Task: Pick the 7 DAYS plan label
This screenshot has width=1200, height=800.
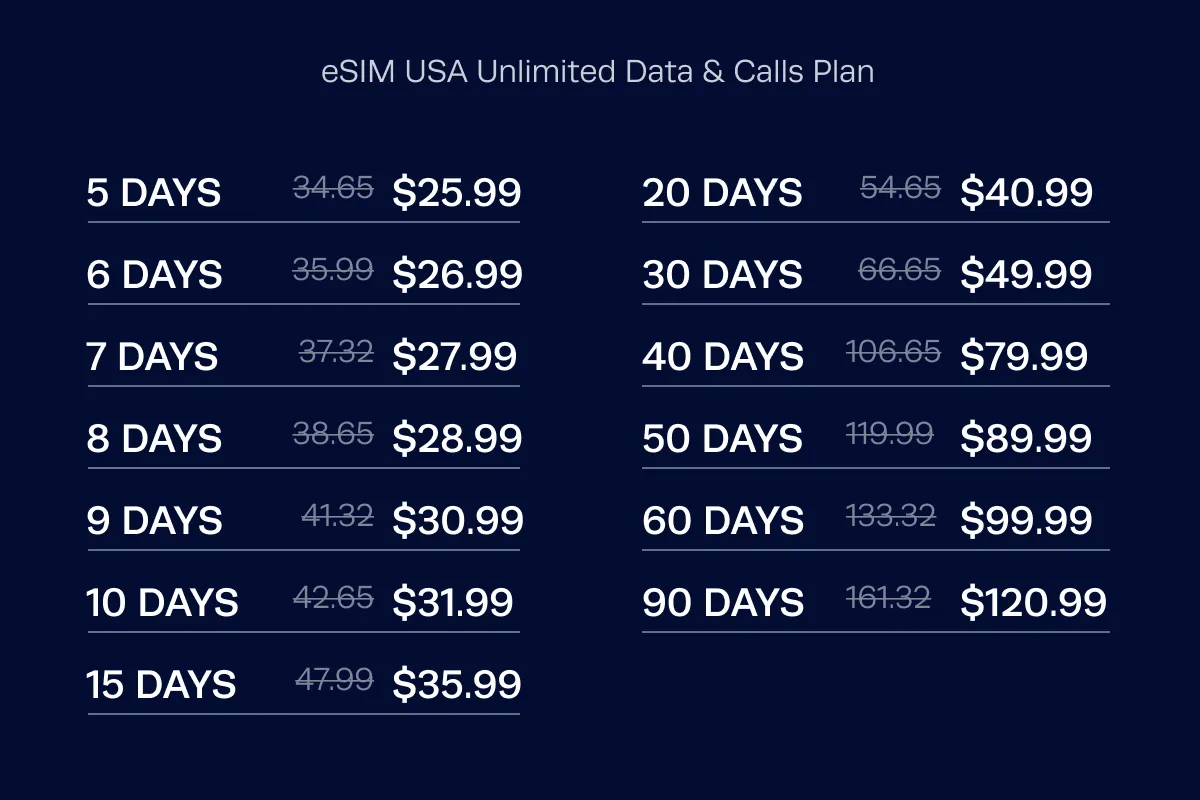Action: pyautogui.click(x=152, y=356)
